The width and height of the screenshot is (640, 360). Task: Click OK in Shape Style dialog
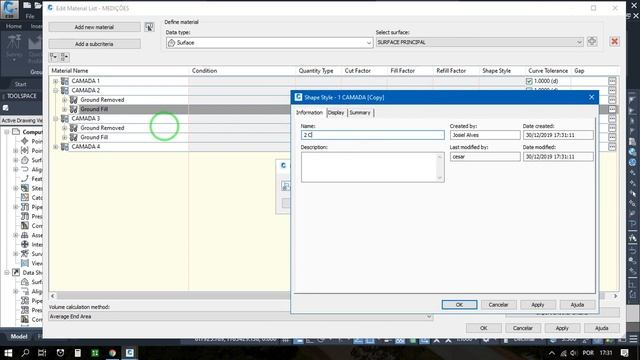tap(459, 304)
